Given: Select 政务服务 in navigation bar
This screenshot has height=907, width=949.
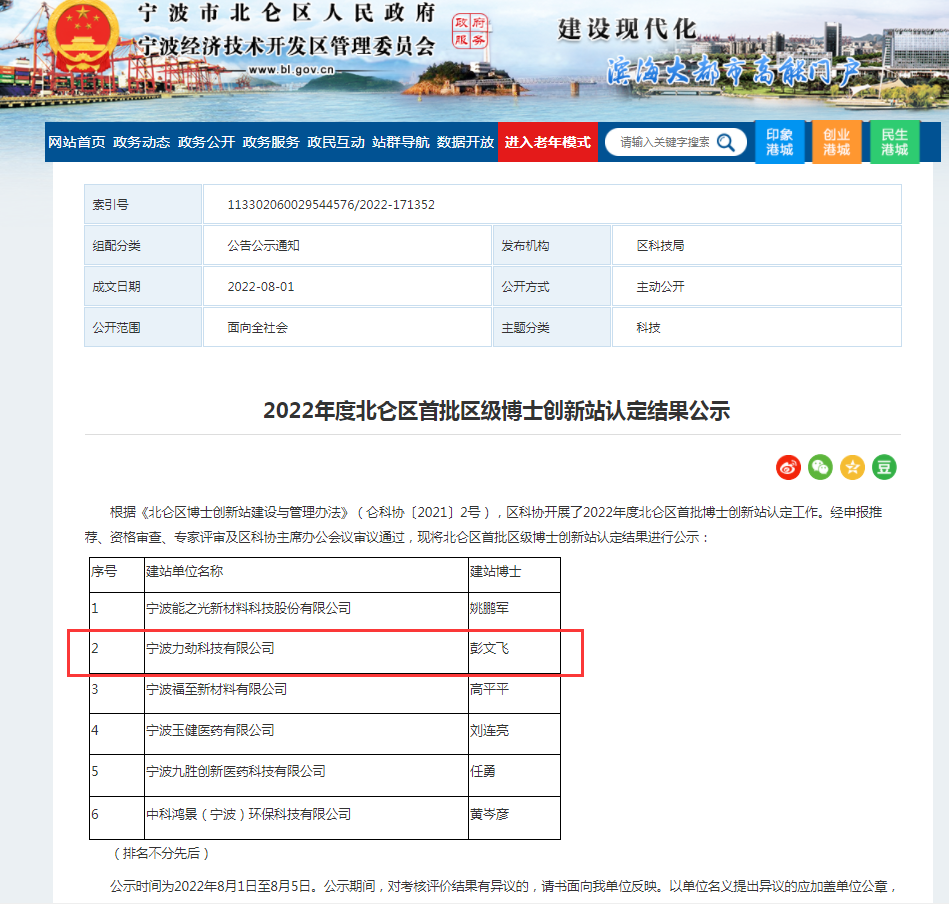Looking at the screenshot, I should 271,142.
